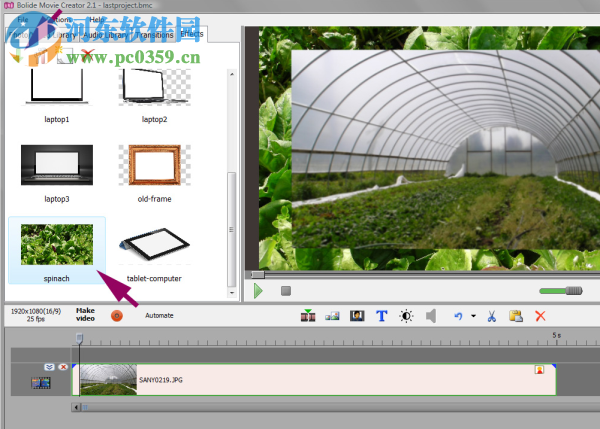
Task: Click the picture resize icon in toolbar
Action: 332,316
